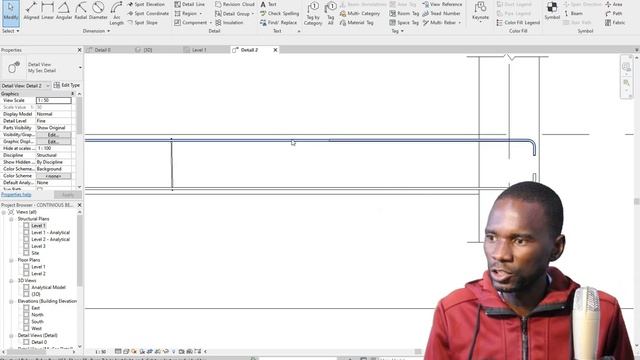The image size is (640, 360).
Task: Open the Component dropdown
Action: pyautogui.click(x=211, y=22)
